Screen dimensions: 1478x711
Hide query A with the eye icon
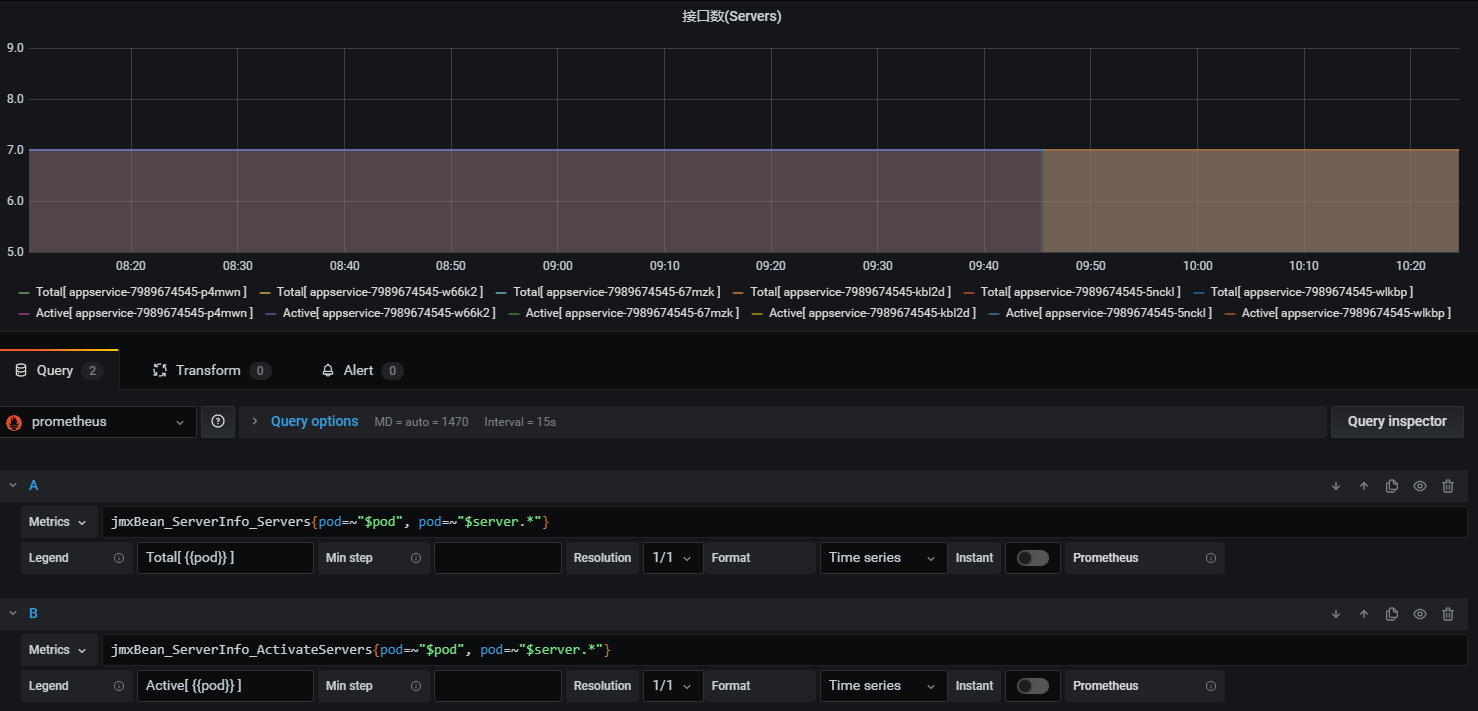click(x=1420, y=486)
